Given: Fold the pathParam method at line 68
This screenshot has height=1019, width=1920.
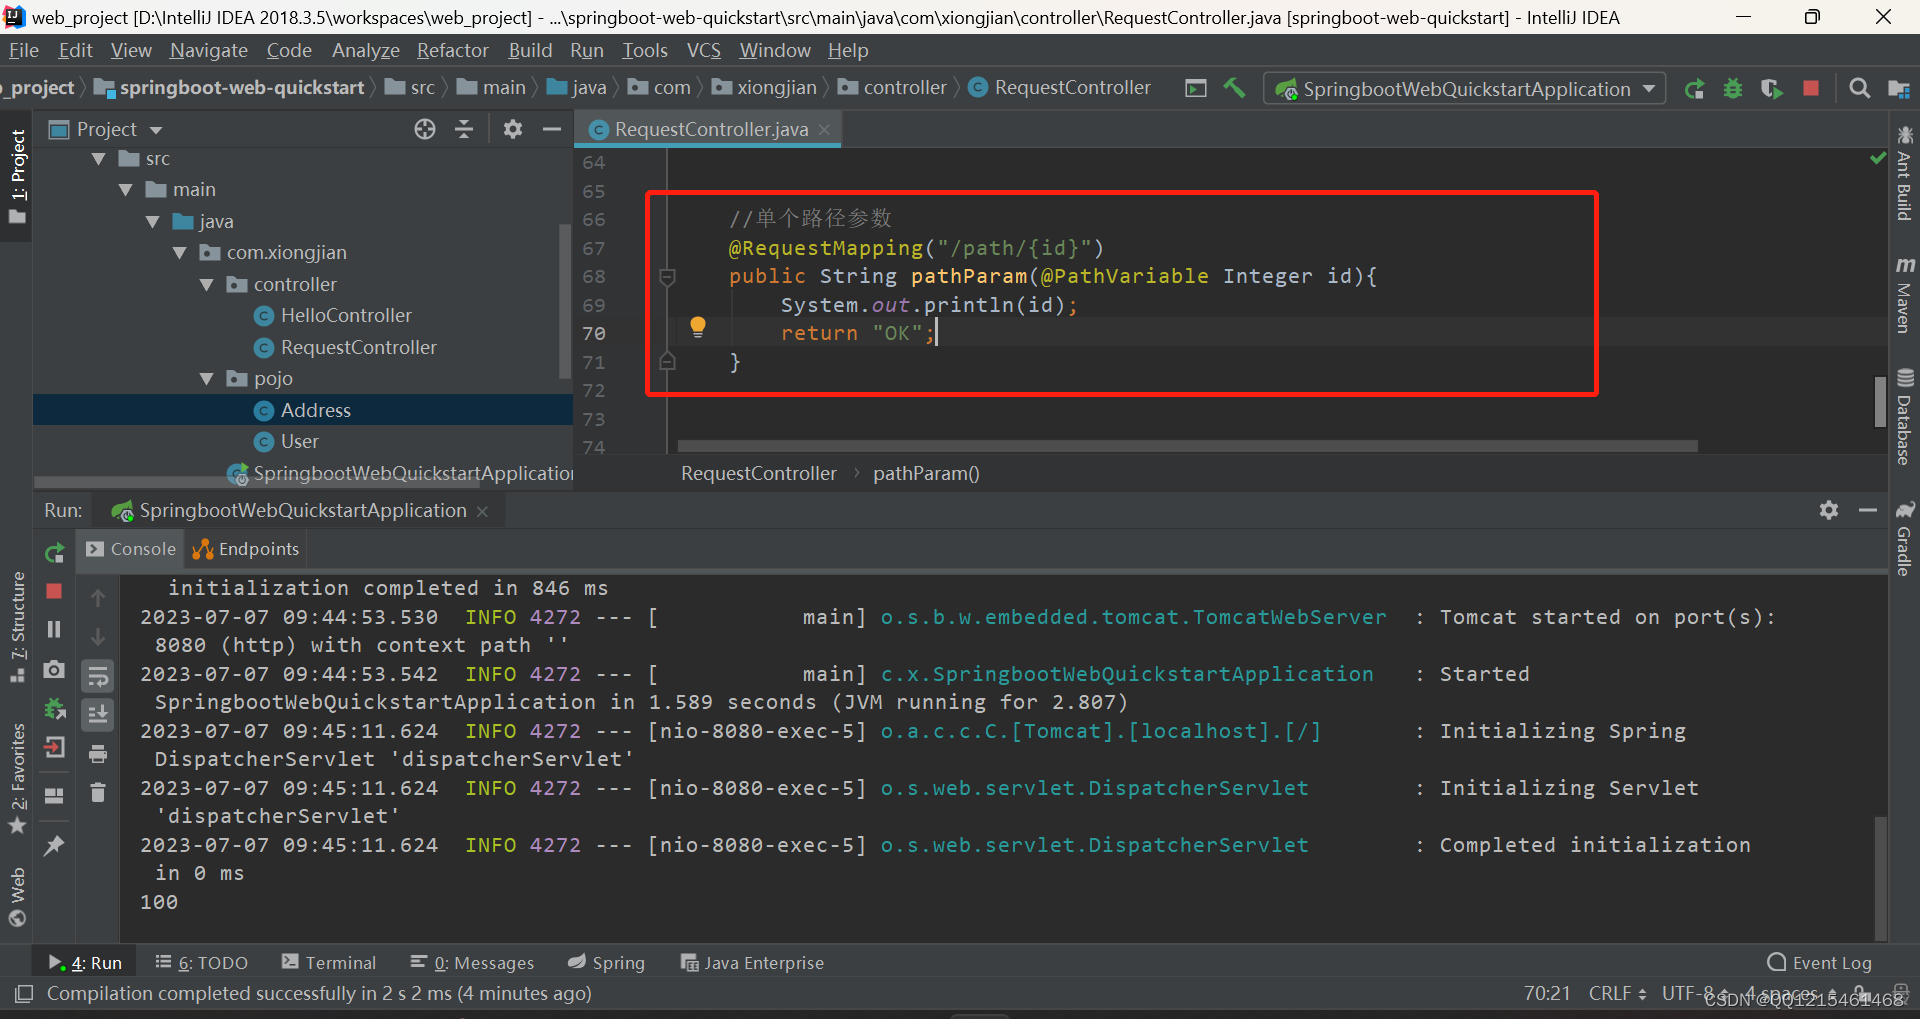Looking at the screenshot, I should 668,276.
